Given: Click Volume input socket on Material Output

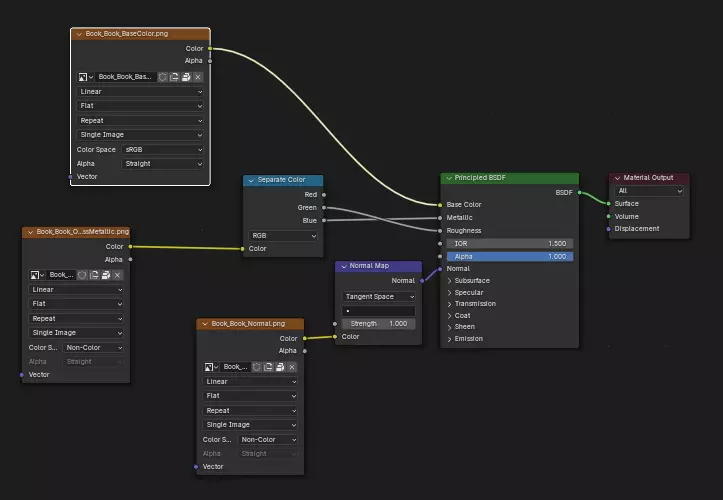Looking at the screenshot, I should [x=609, y=216].
